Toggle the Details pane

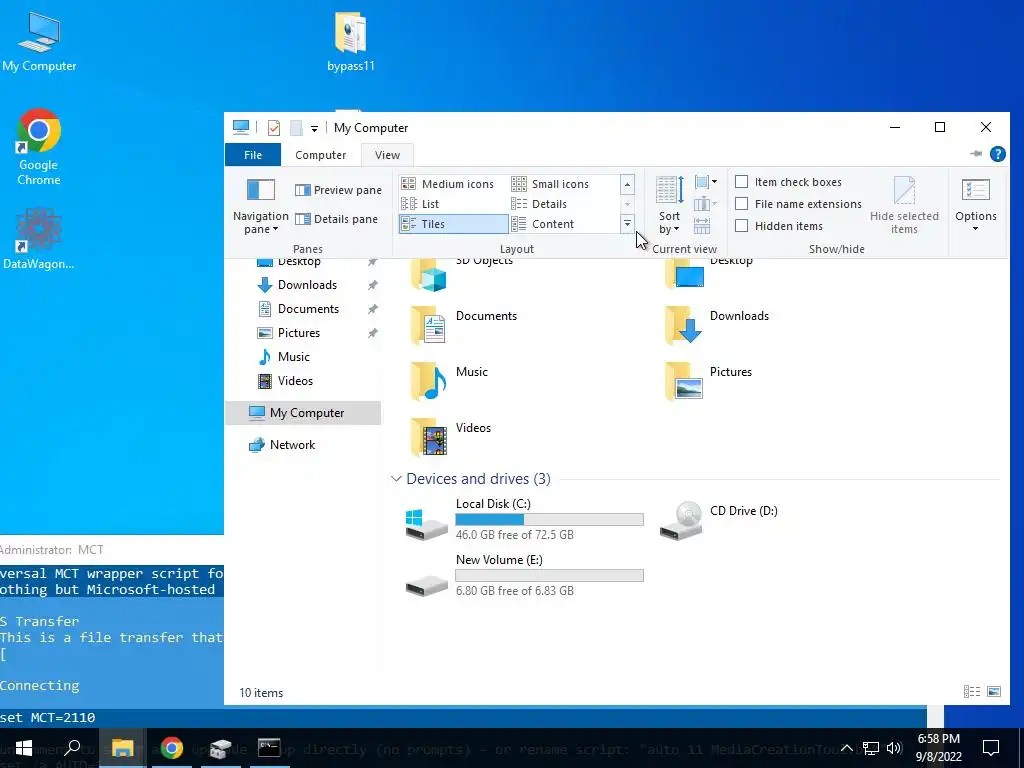pos(336,219)
